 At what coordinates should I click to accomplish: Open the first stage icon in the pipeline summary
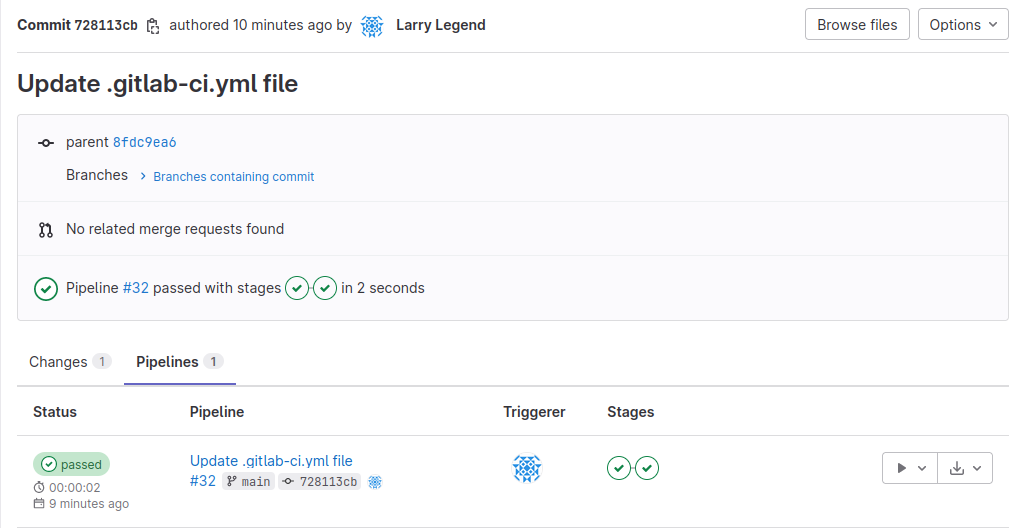[x=297, y=289]
